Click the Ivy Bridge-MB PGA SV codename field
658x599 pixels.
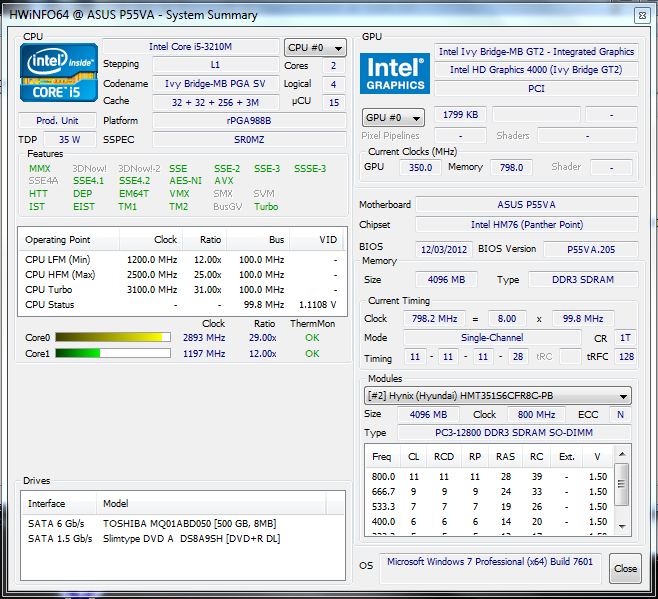click(215, 84)
